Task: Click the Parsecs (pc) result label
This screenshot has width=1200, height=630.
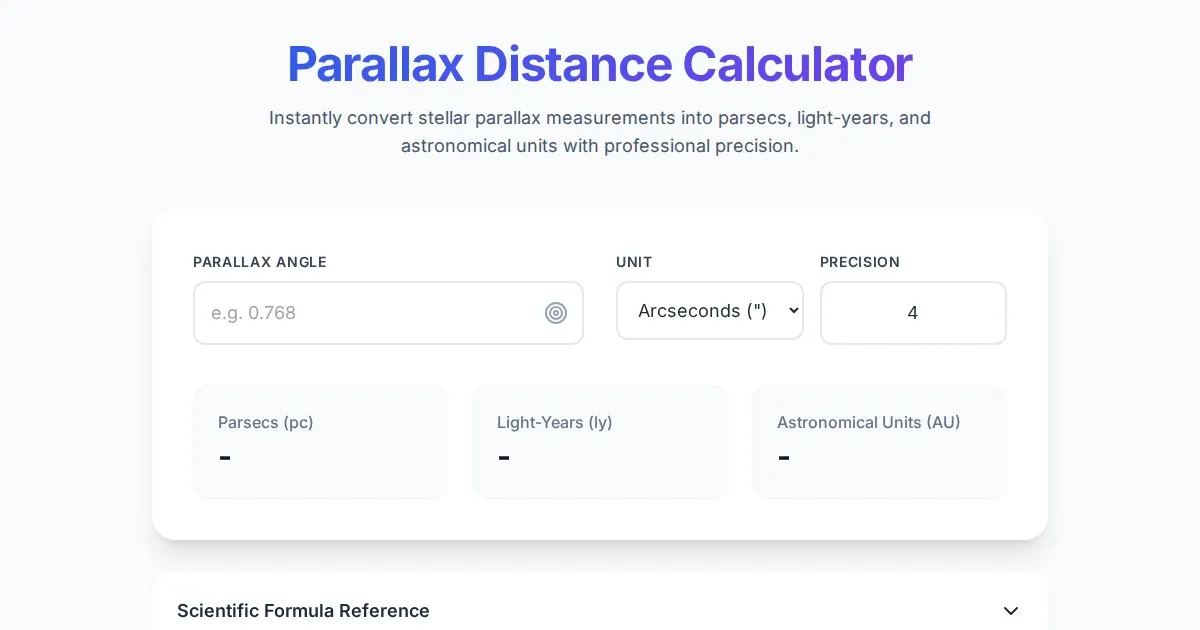Action: pyautogui.click(x=266, y=422)
